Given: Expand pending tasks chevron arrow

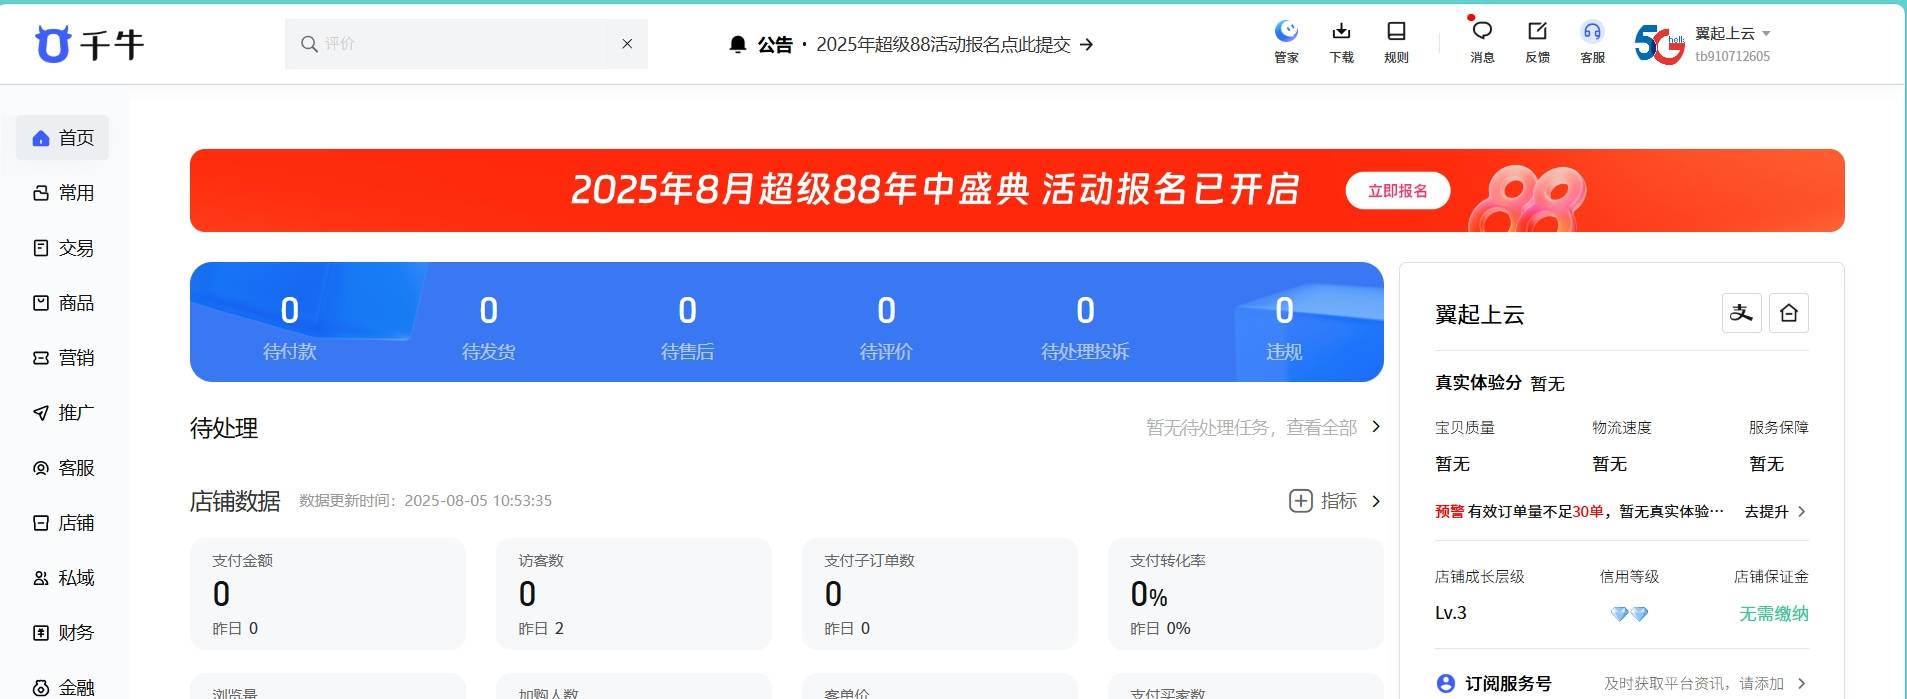Looking at the screenshot, I should (1376, 427).
